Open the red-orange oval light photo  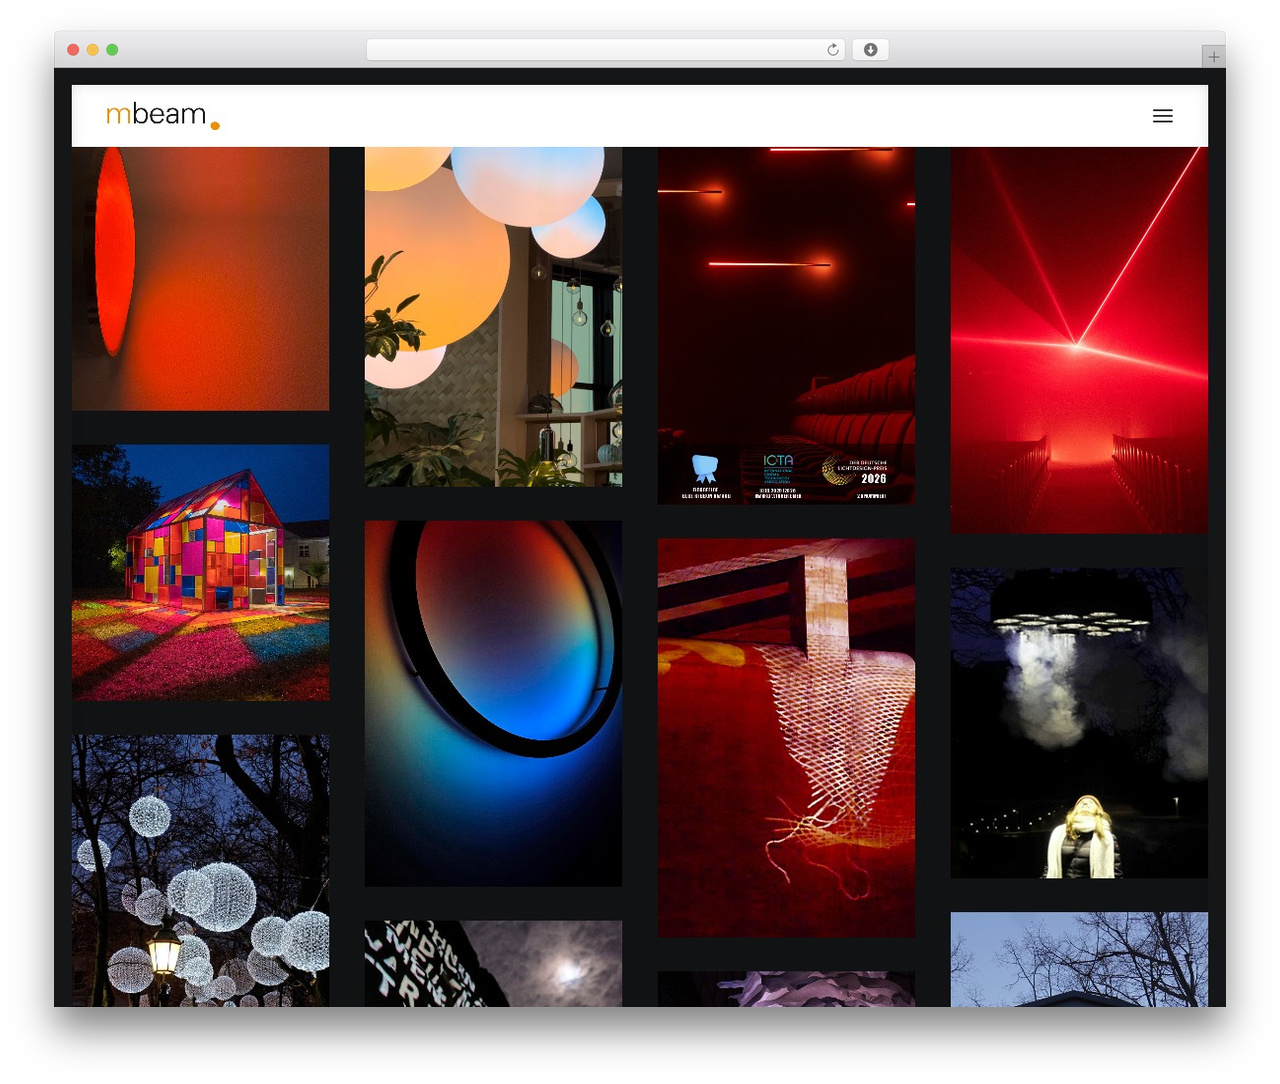pos(200,279)
